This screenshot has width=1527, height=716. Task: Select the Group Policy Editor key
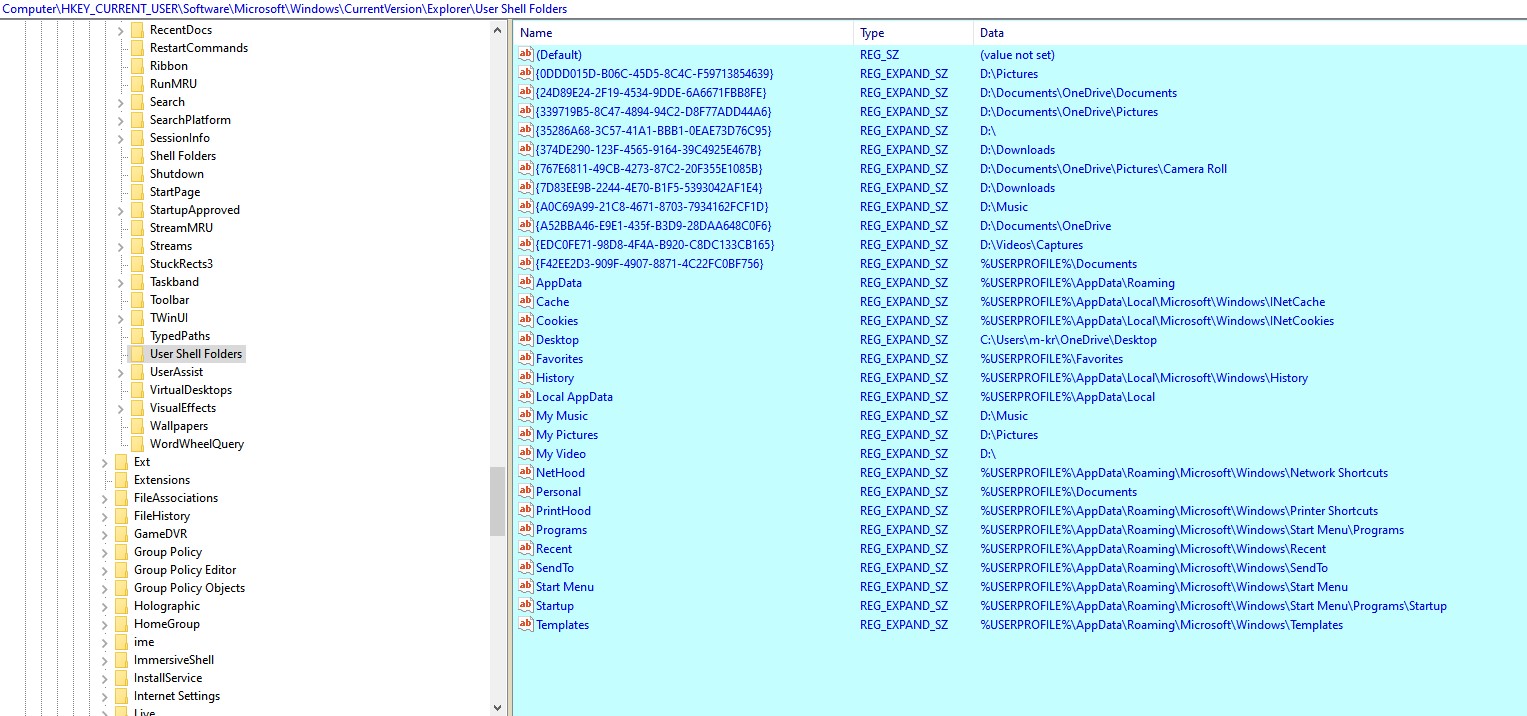(x=185, y=570)
